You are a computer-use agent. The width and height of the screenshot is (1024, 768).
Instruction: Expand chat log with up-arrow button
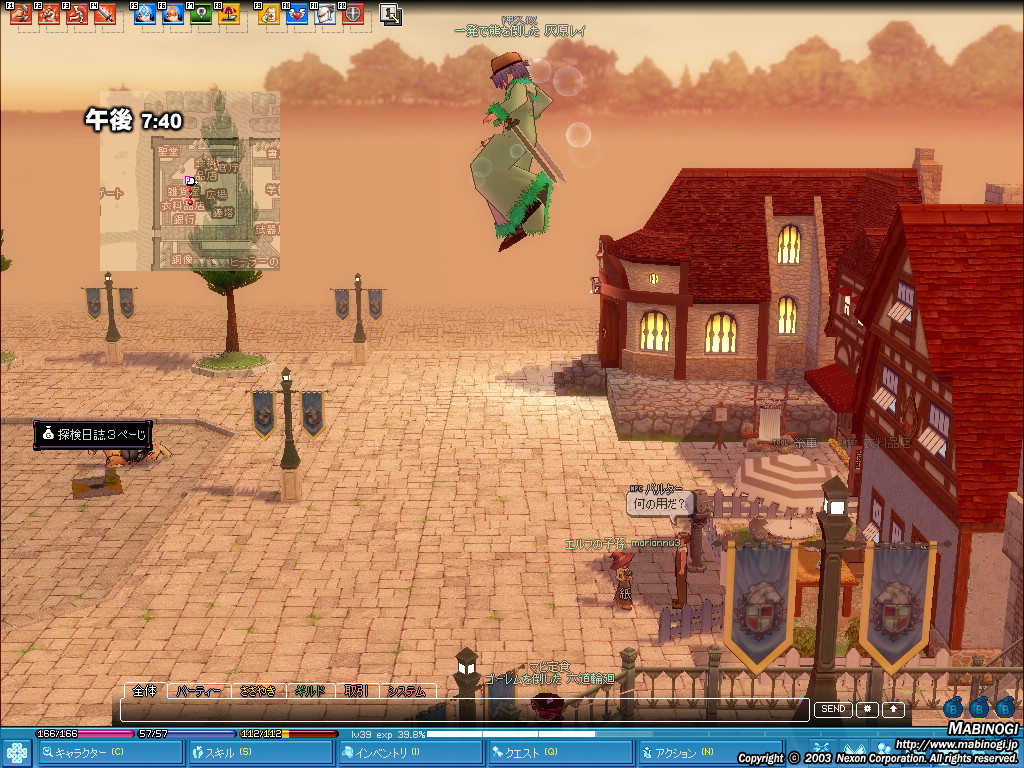pos(893,709)
